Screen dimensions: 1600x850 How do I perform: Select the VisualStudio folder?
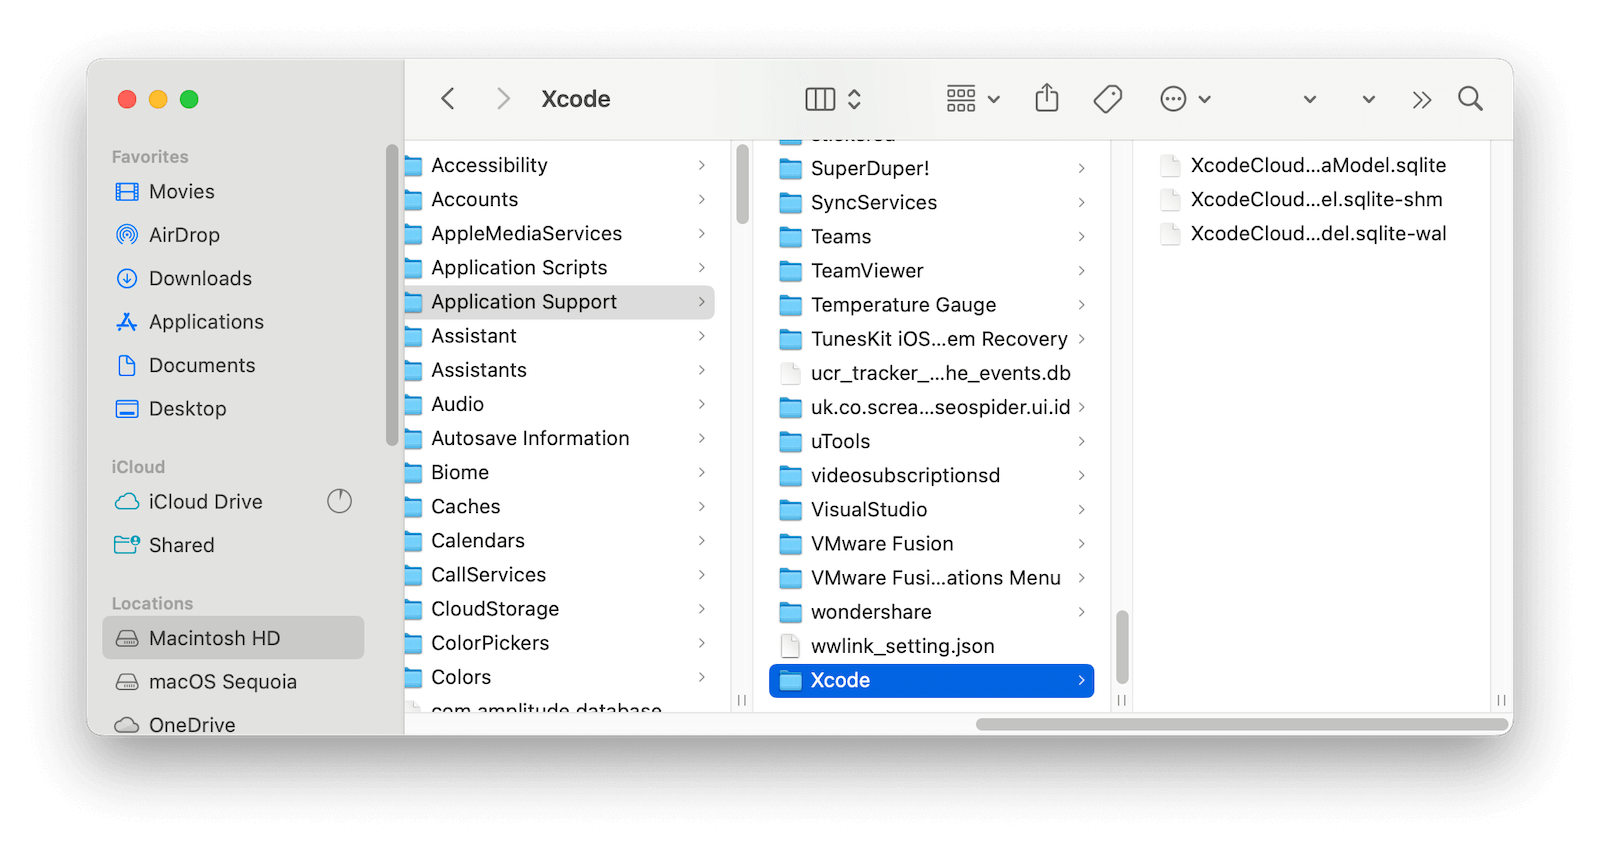tap(931, 510)
